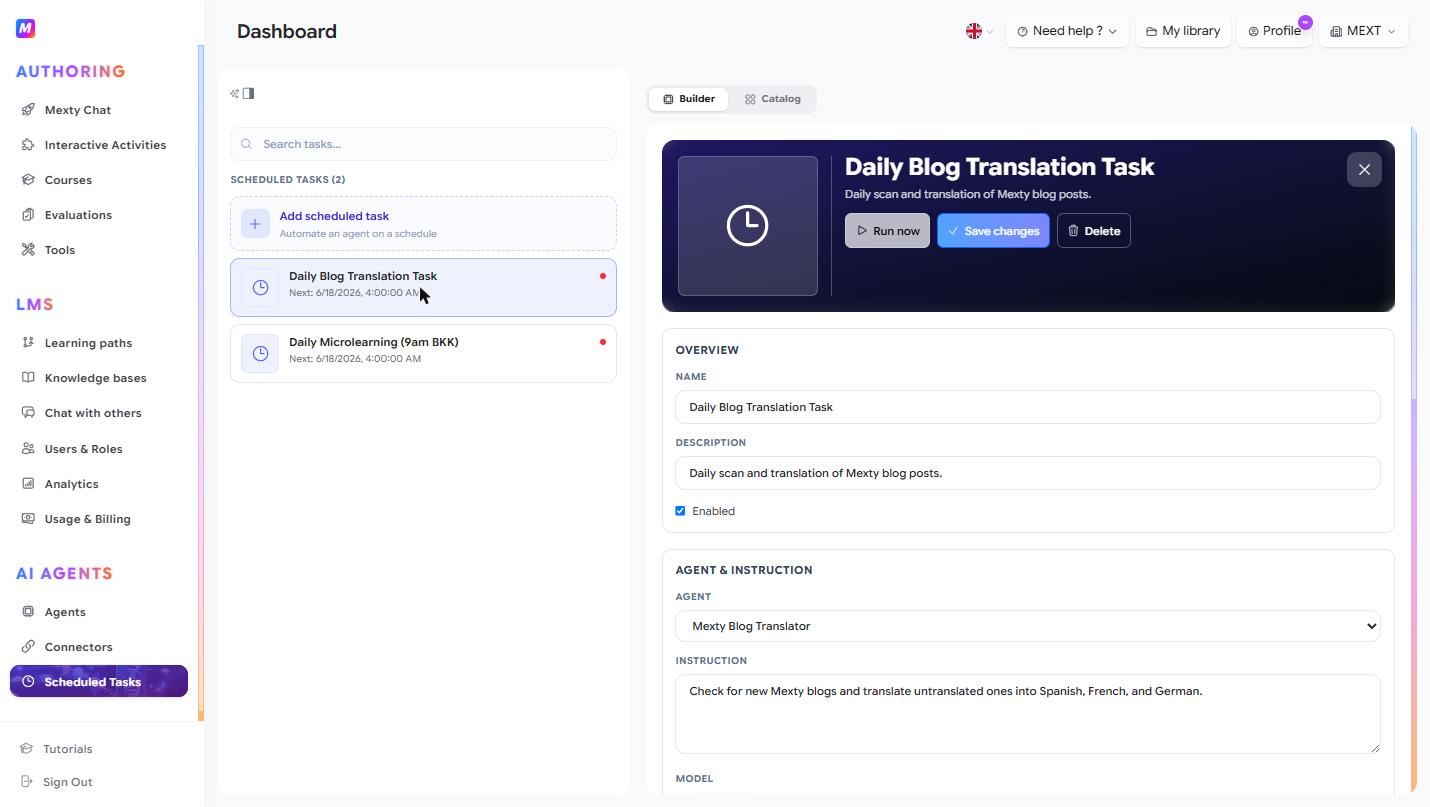Run the task now
Image resolution: width=1430 pixels, height=807 pixels.
tap(887, 231)
